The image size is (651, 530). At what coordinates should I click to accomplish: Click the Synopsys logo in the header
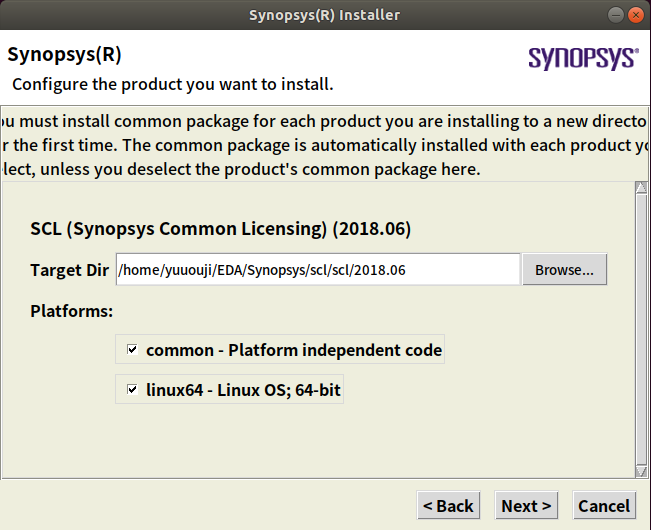coord(583,57)
